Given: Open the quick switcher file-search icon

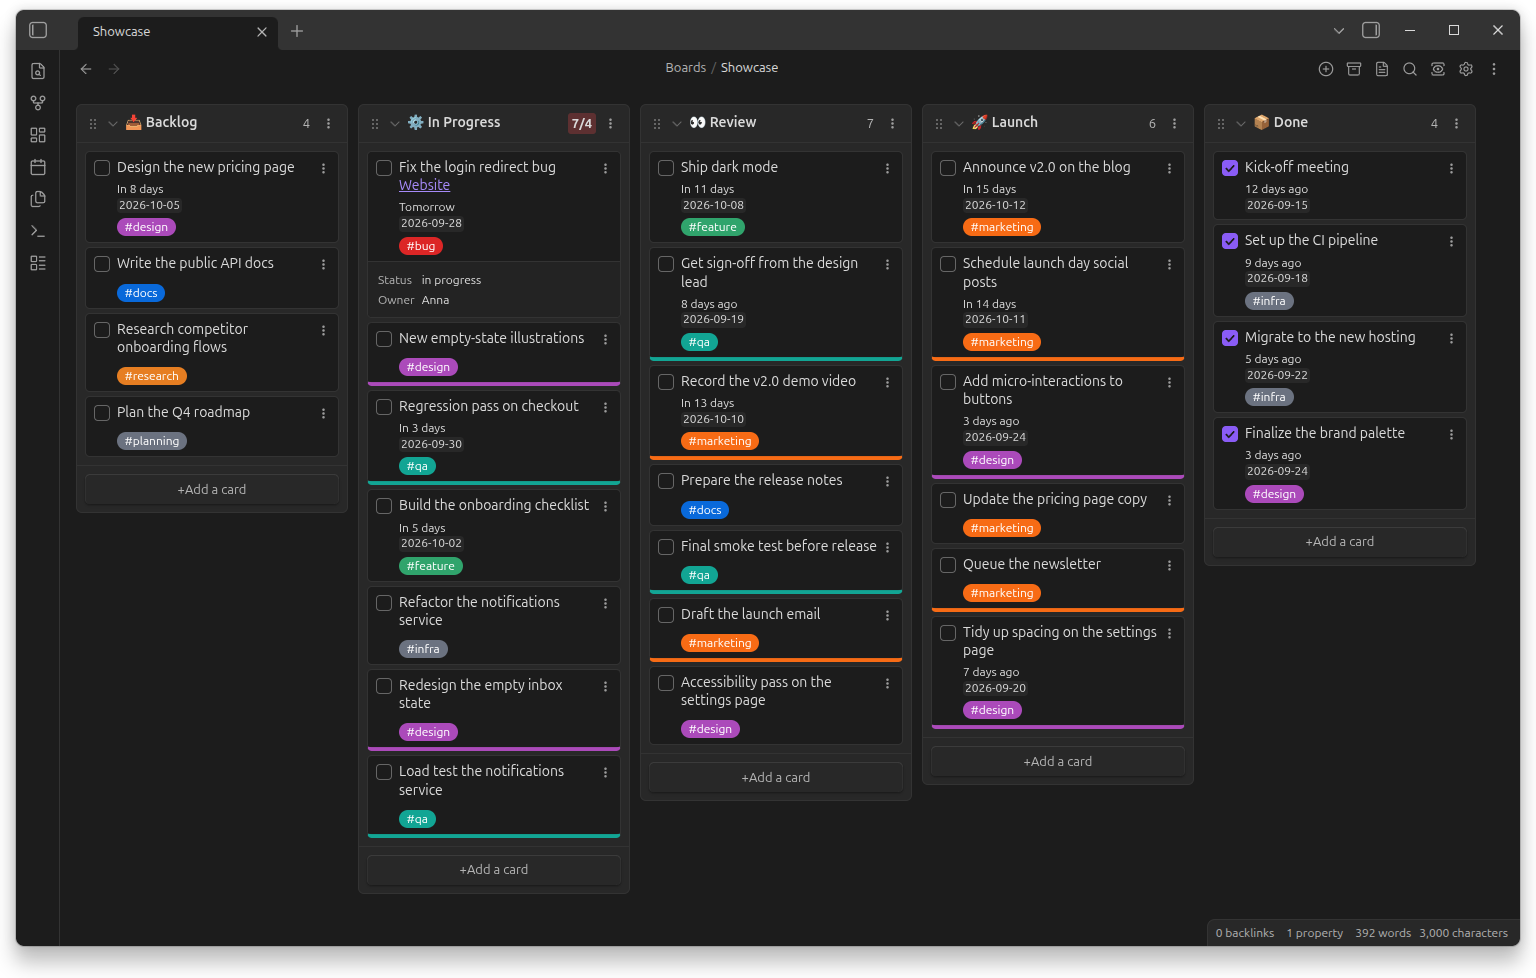Looking at the screenshot, I should click(x=38, y=71).
